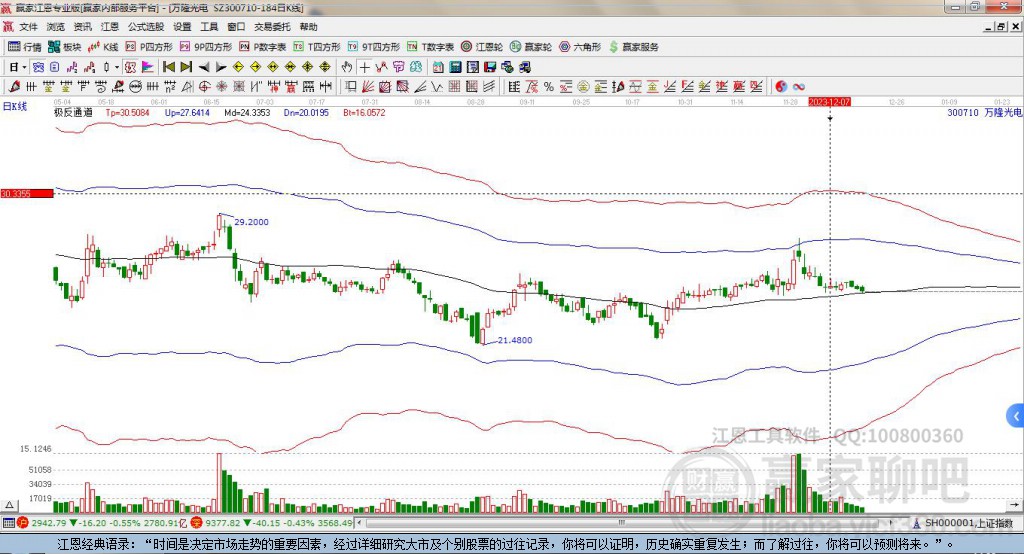Open the P四方形 tool
This screenshot has width=1024, height=554.
pos(149,47)
